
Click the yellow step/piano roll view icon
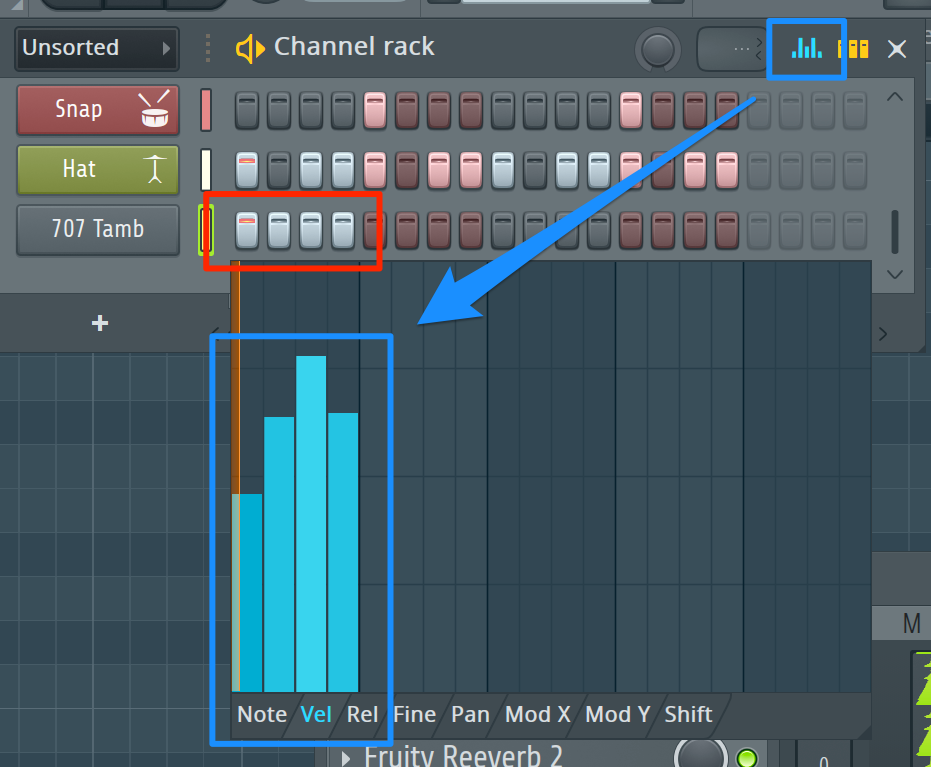pyautogui.click(x=853, y=49)
